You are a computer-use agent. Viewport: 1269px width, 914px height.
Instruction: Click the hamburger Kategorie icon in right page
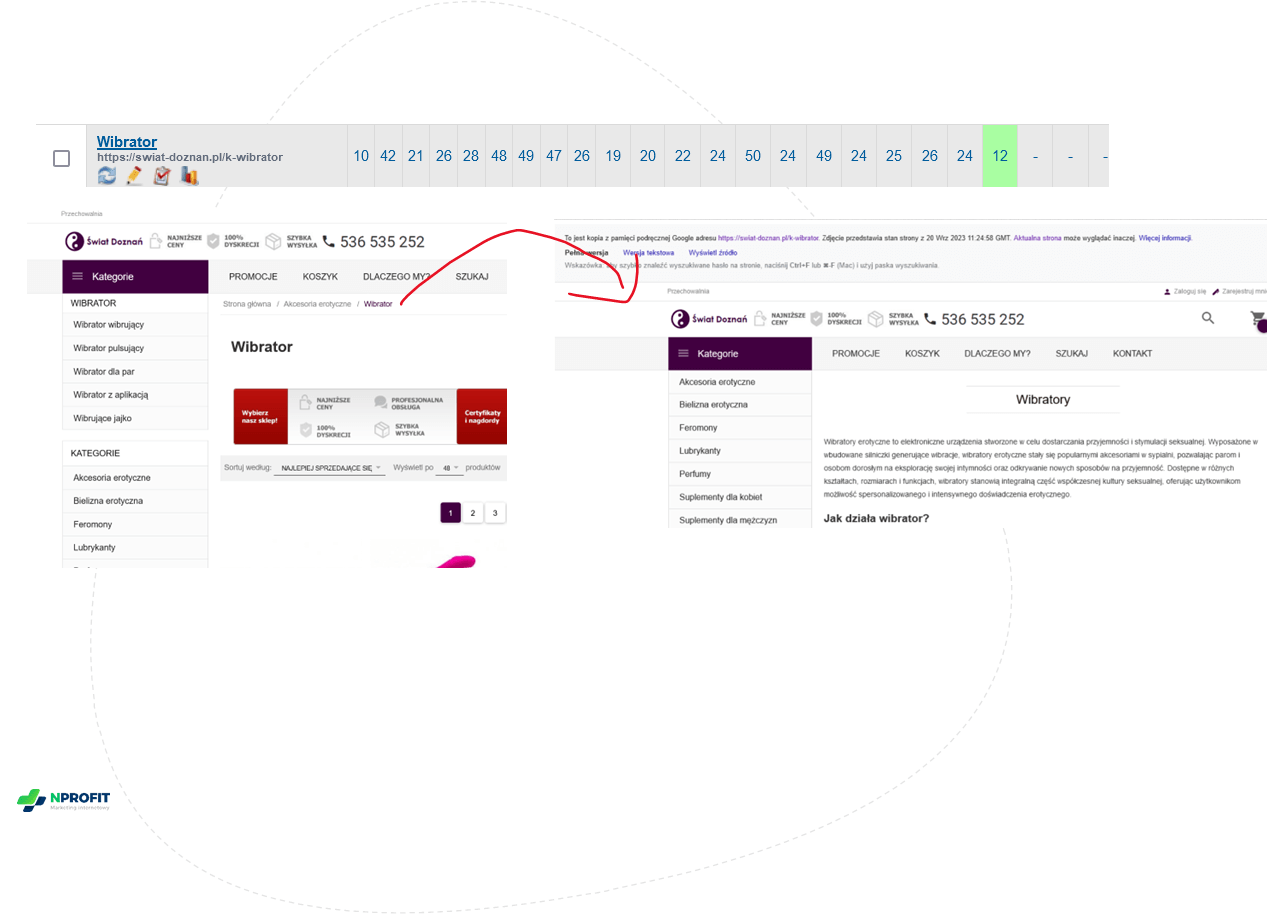click(x=684, y=354)
